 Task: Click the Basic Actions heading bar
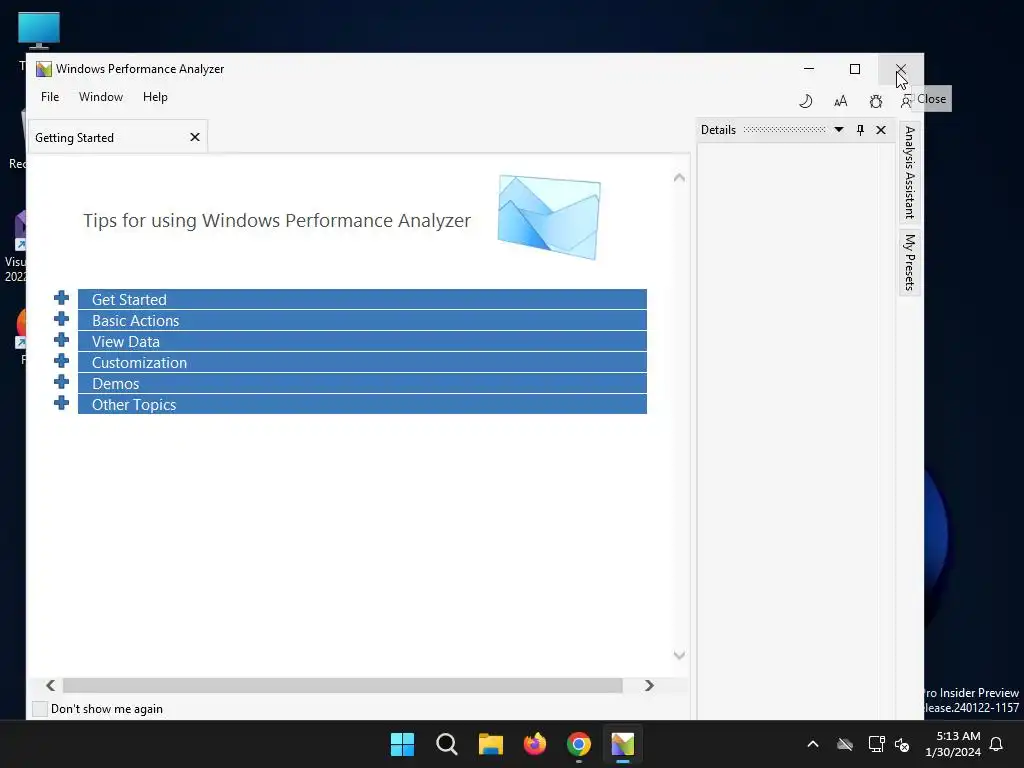pyautogui.click(x=362, y=320)
